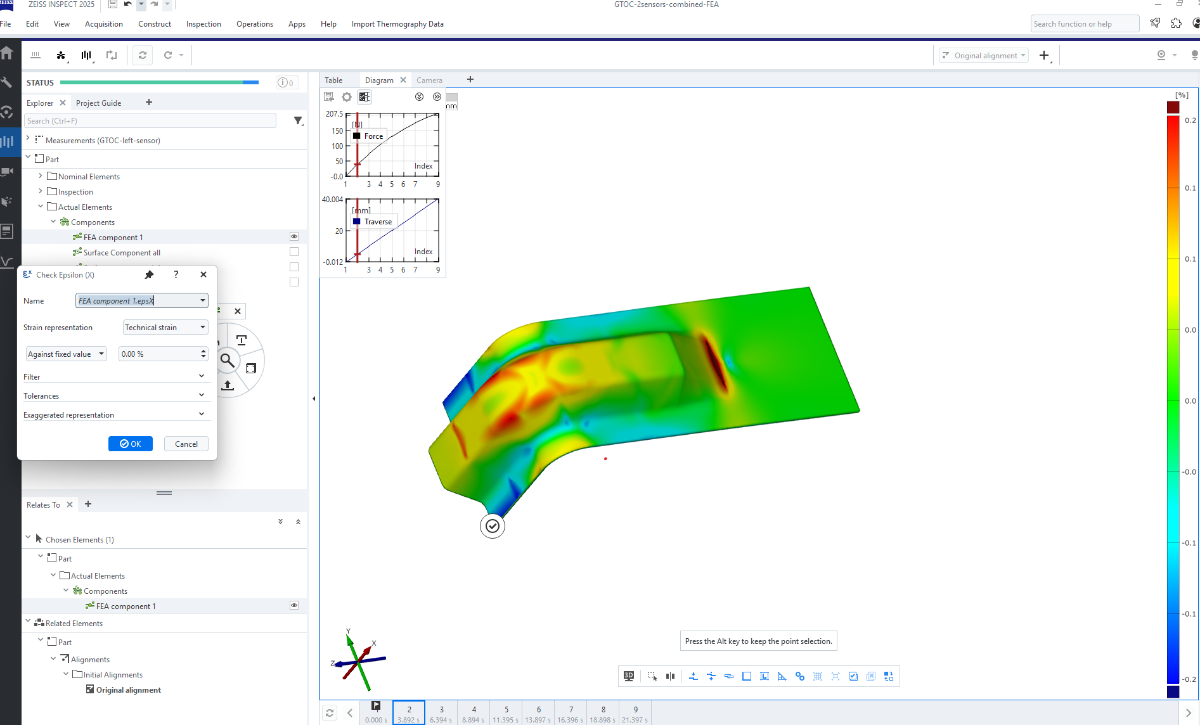Toggle visibility of FEA component 1 in Explorer
The height and width of the screenshot is (725, 1200).
click(x=294, y=237)
